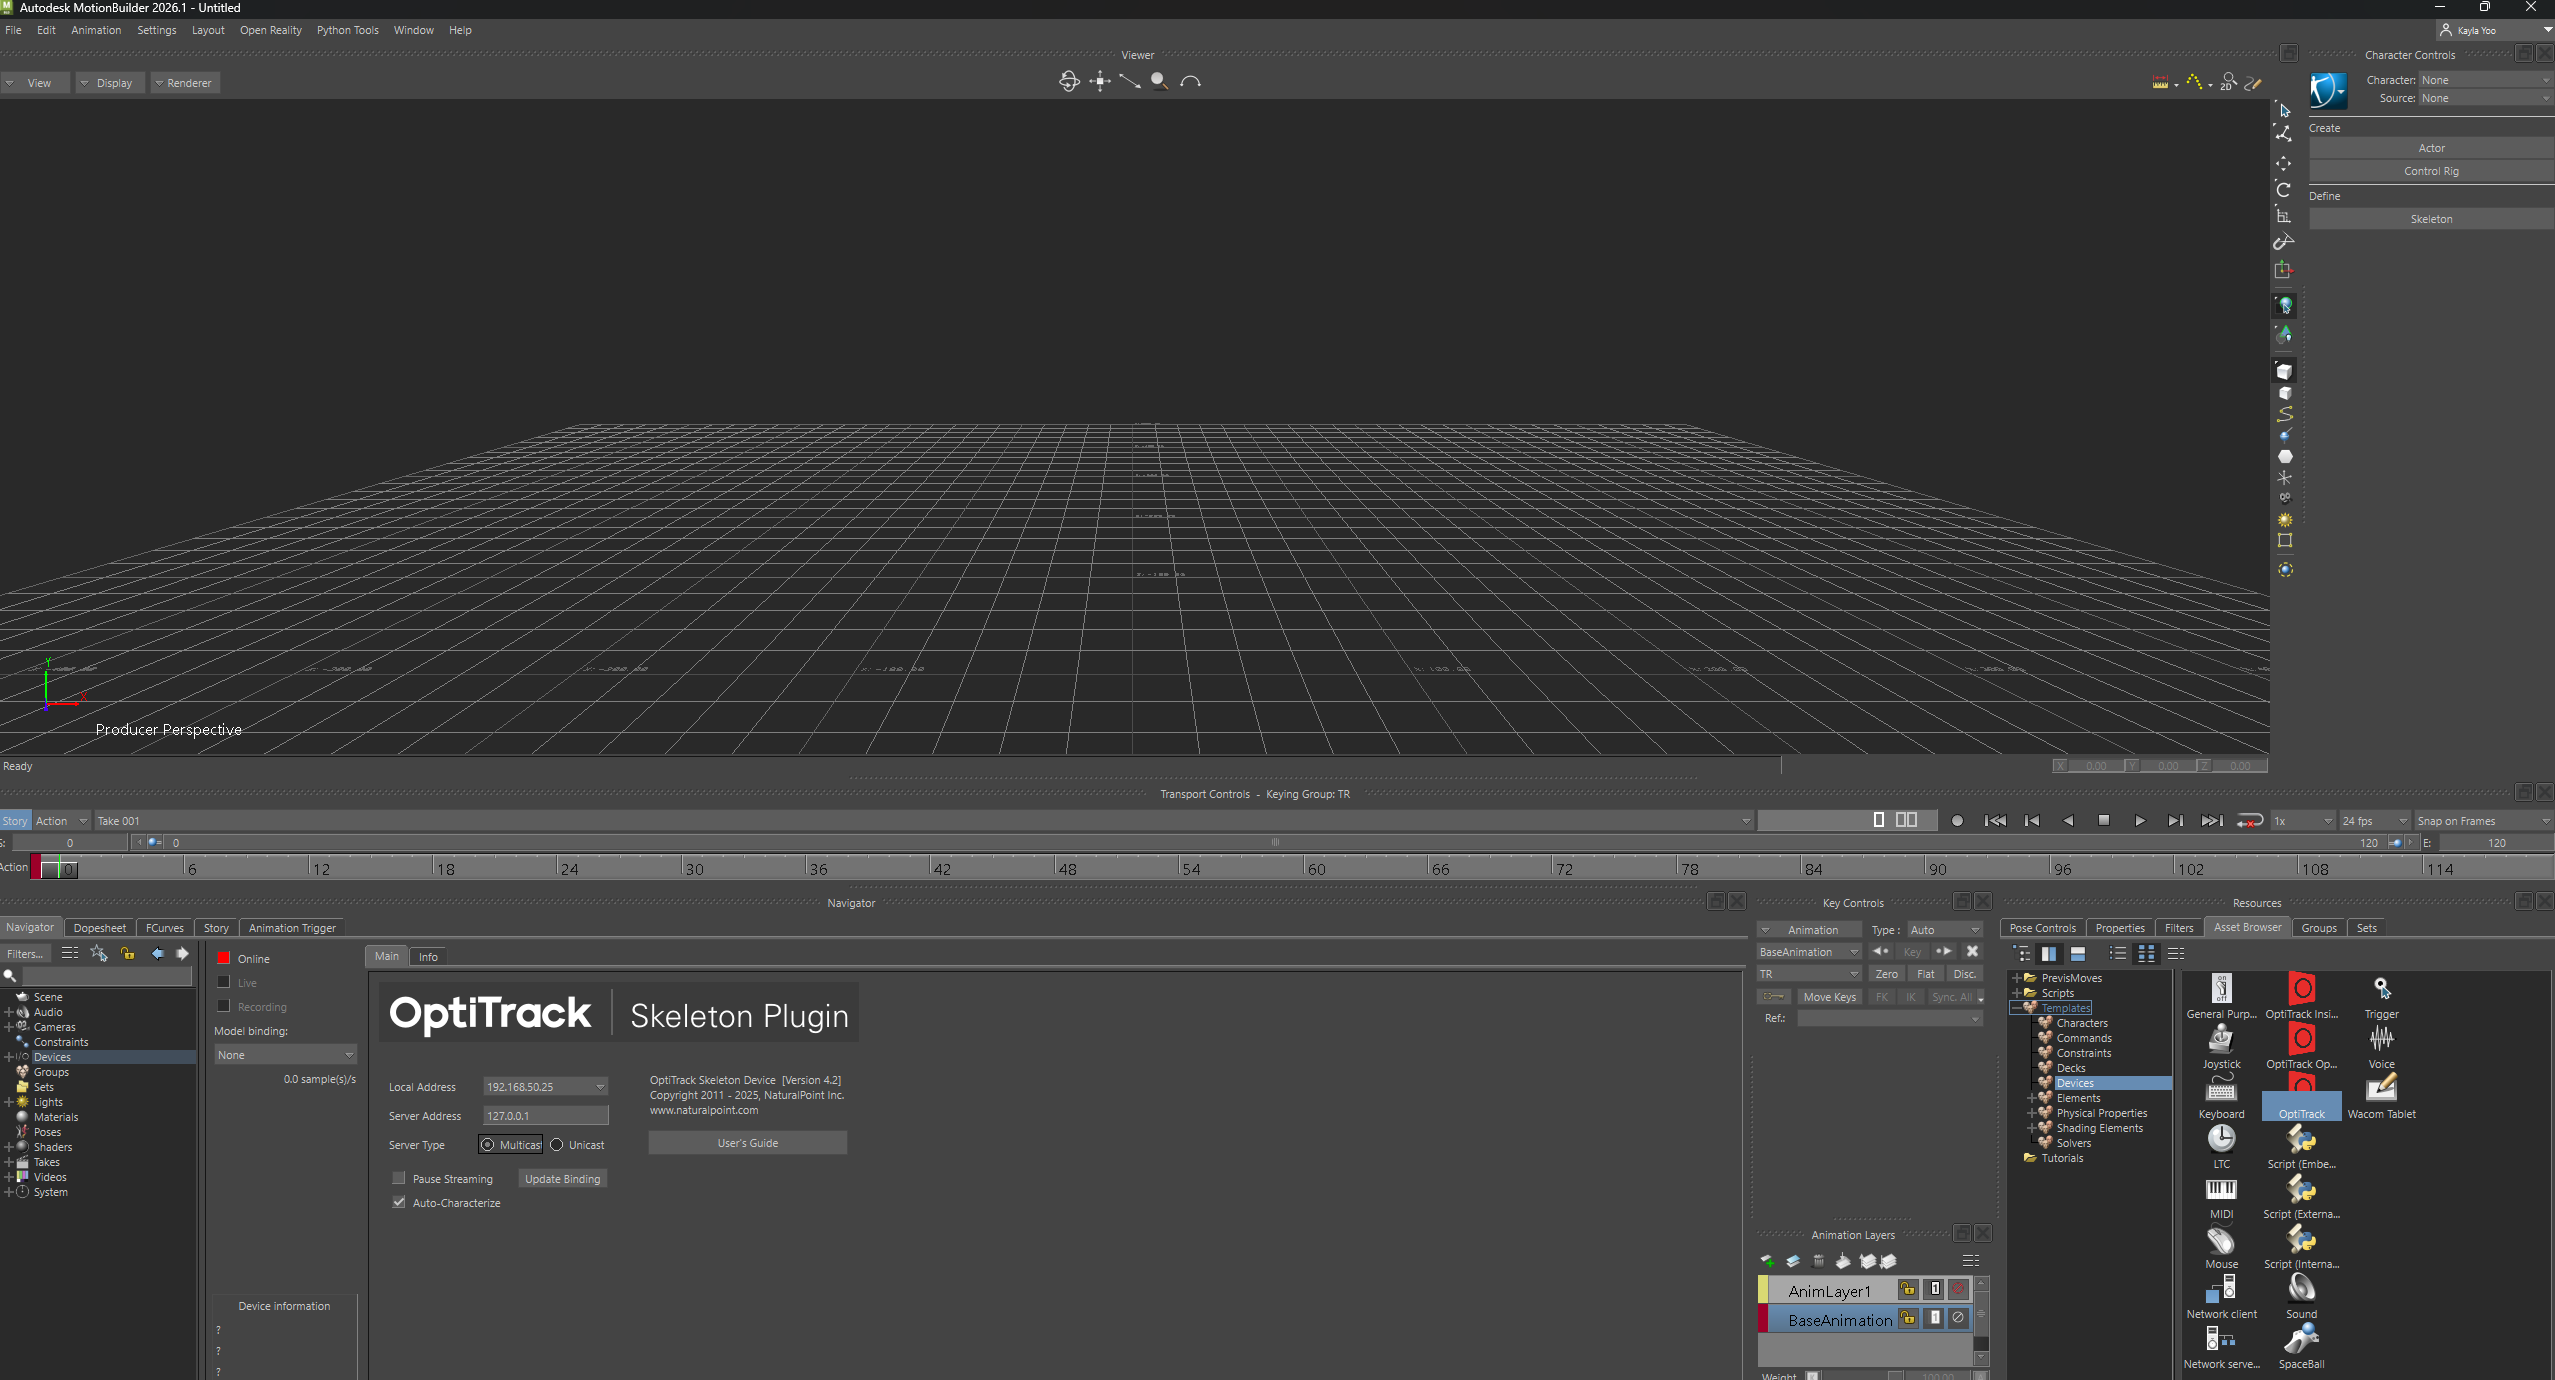The height and width of the screenshot is (1380, 2555).
Task: Click the rotate tool in viewer toolbar
Action: [2283, 190]
